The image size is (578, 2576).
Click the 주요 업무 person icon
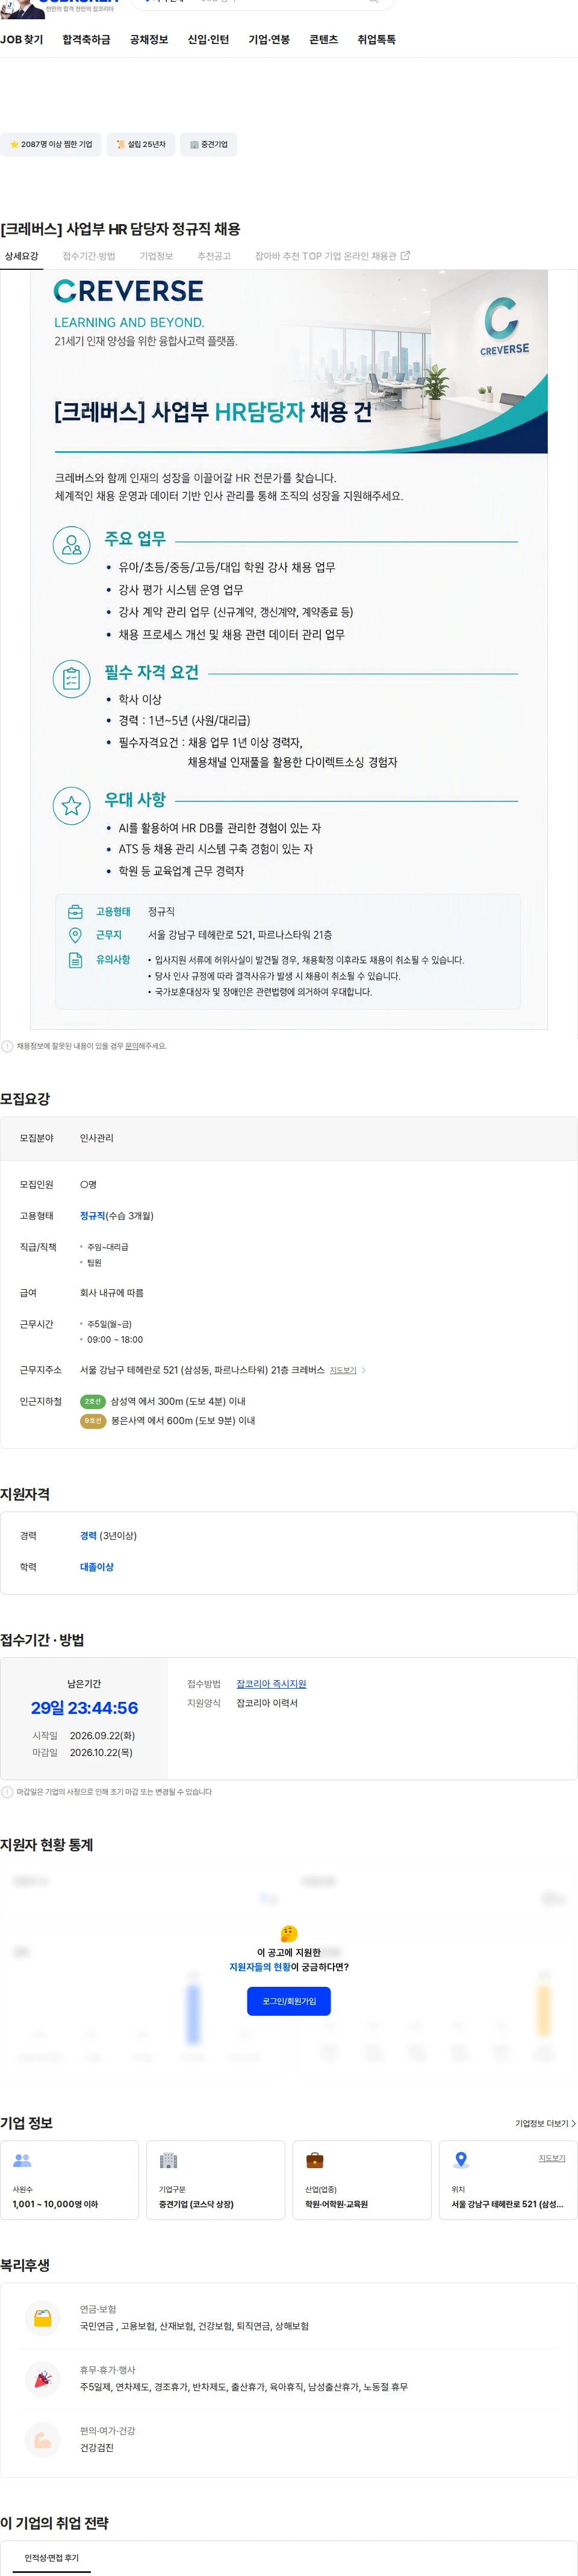click(72, 545)
